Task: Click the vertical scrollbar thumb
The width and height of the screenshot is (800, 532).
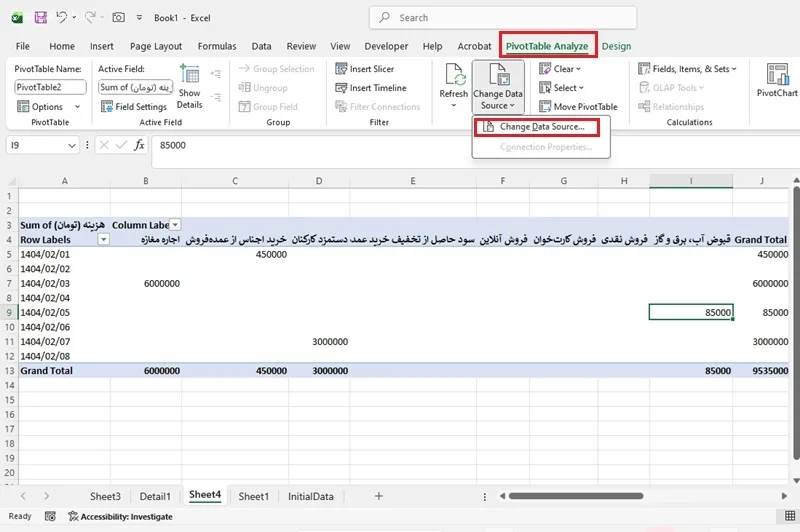Action: (x=796, y=324)
